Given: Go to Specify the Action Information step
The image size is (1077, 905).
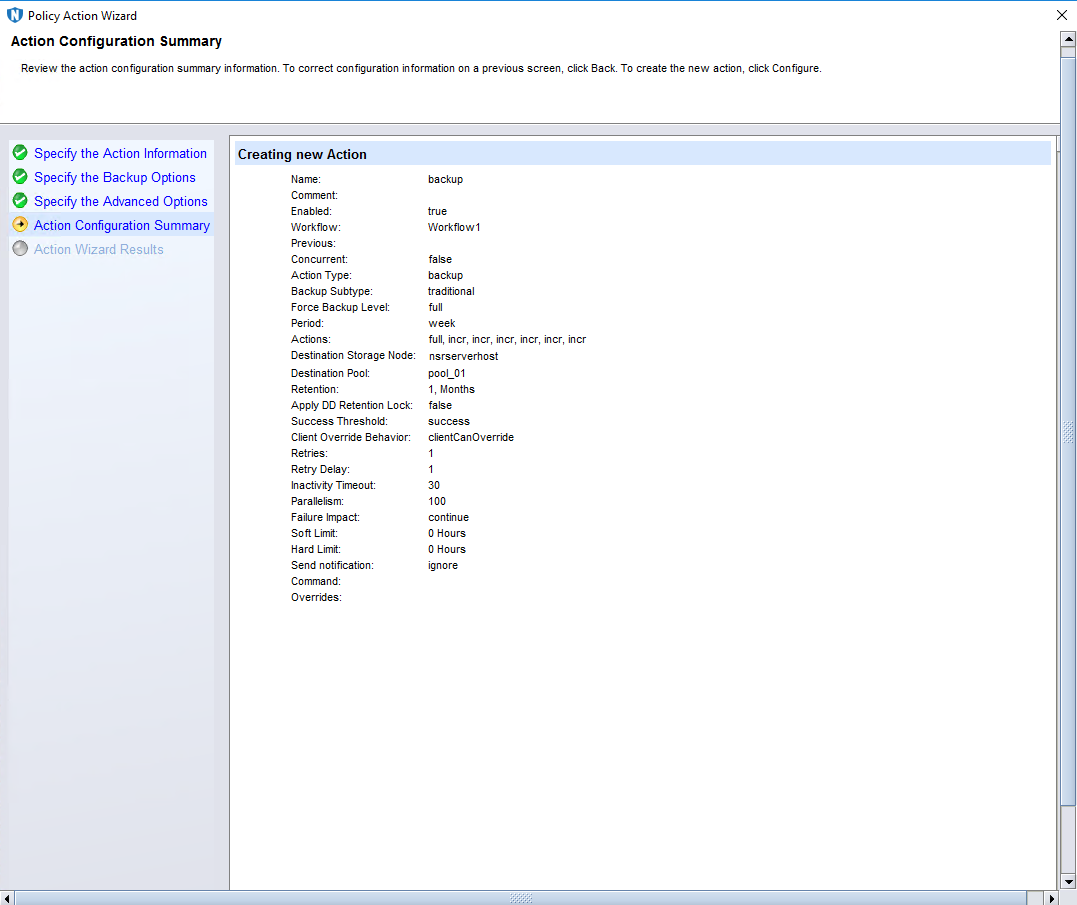Looking at the screenshot, I should (120, 153).
